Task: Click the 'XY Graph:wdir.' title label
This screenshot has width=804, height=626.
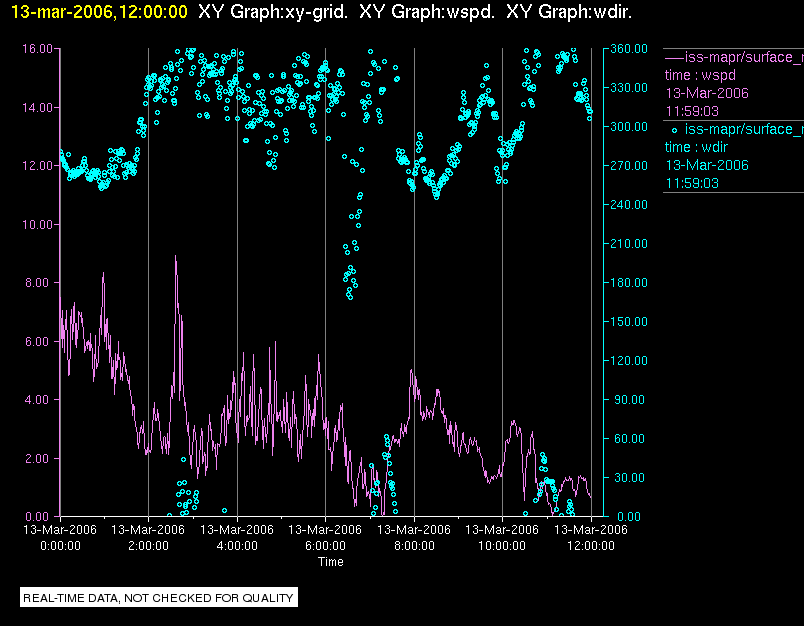Action: 569,12
